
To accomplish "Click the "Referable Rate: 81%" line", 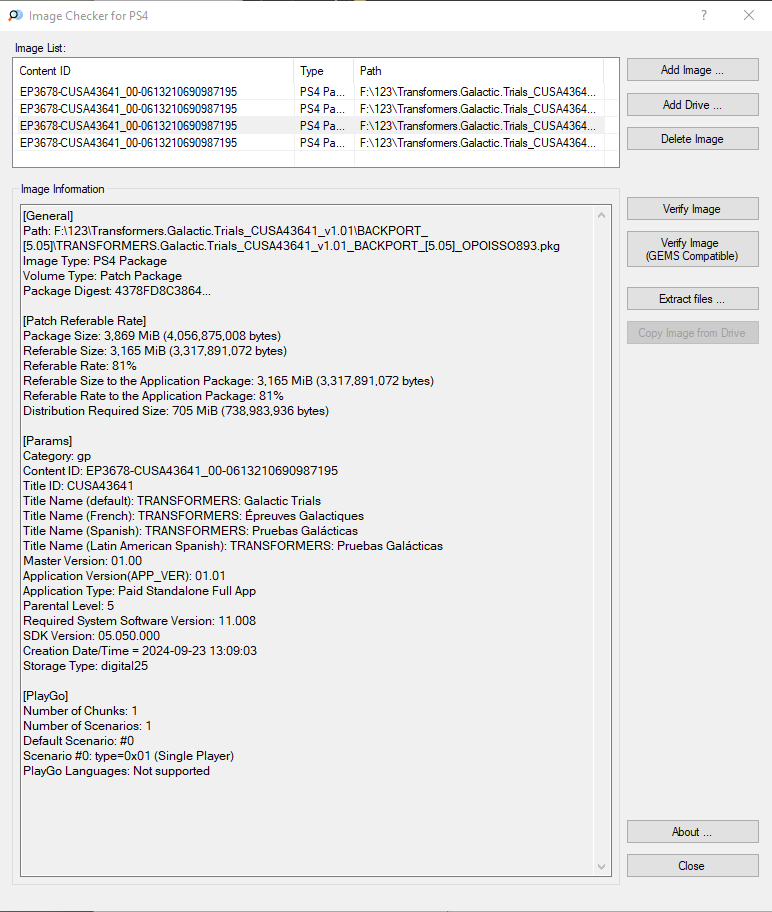I will coord(80,366).
